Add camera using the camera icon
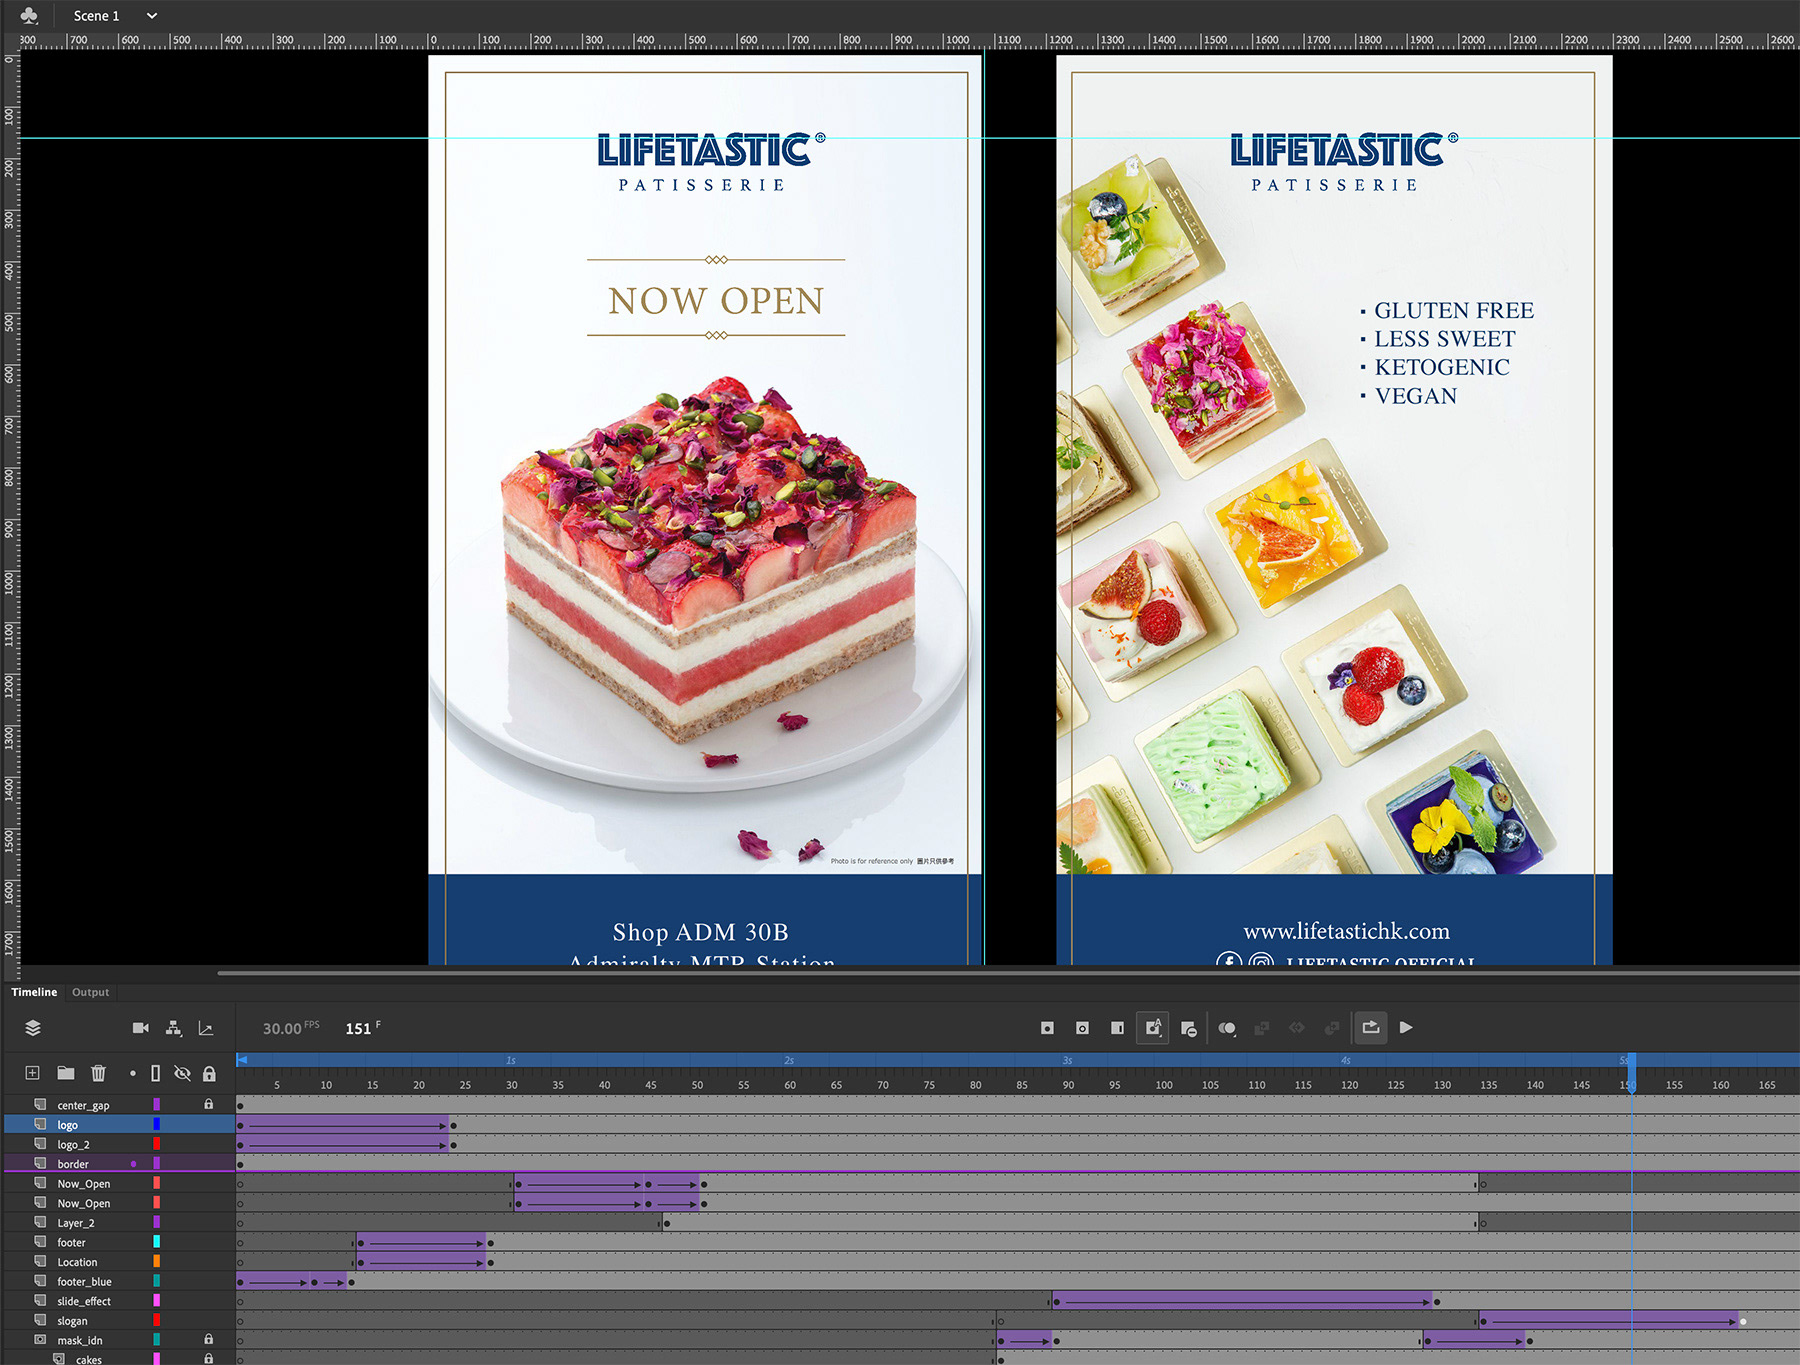This screenshot has width=1800, height=1365. coord(141,1028)
